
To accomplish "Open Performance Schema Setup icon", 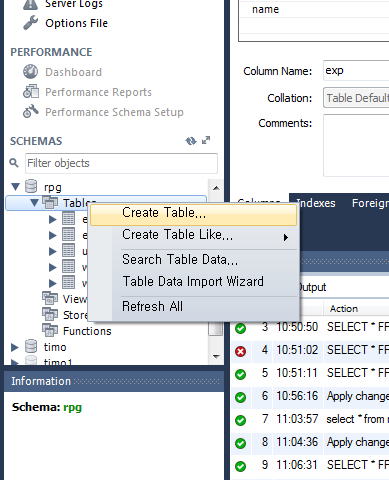I will click(x=31, y=111).
